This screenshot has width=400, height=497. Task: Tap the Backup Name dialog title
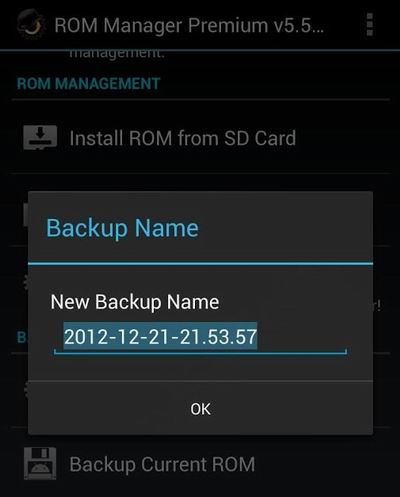coord(122,228)
